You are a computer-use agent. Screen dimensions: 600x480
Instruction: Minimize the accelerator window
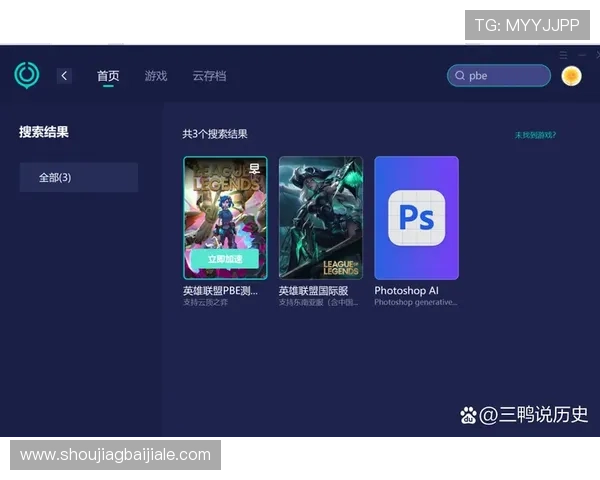tap(582, 55)
